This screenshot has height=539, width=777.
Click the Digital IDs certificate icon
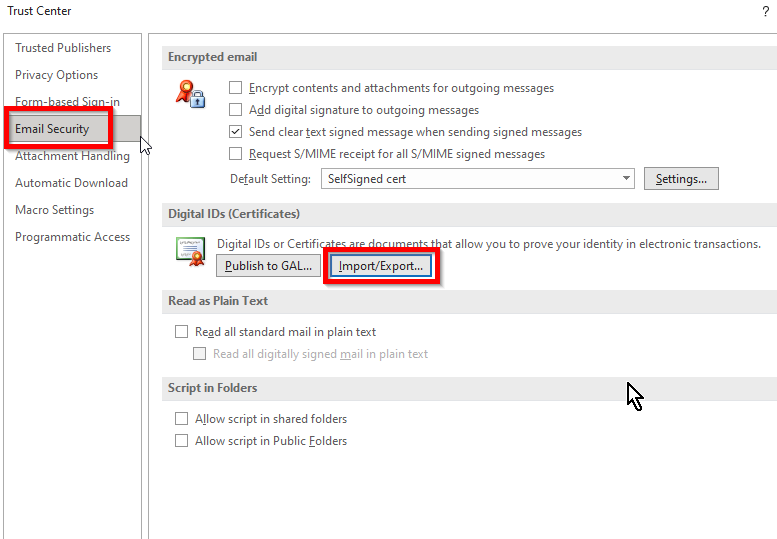190,250
